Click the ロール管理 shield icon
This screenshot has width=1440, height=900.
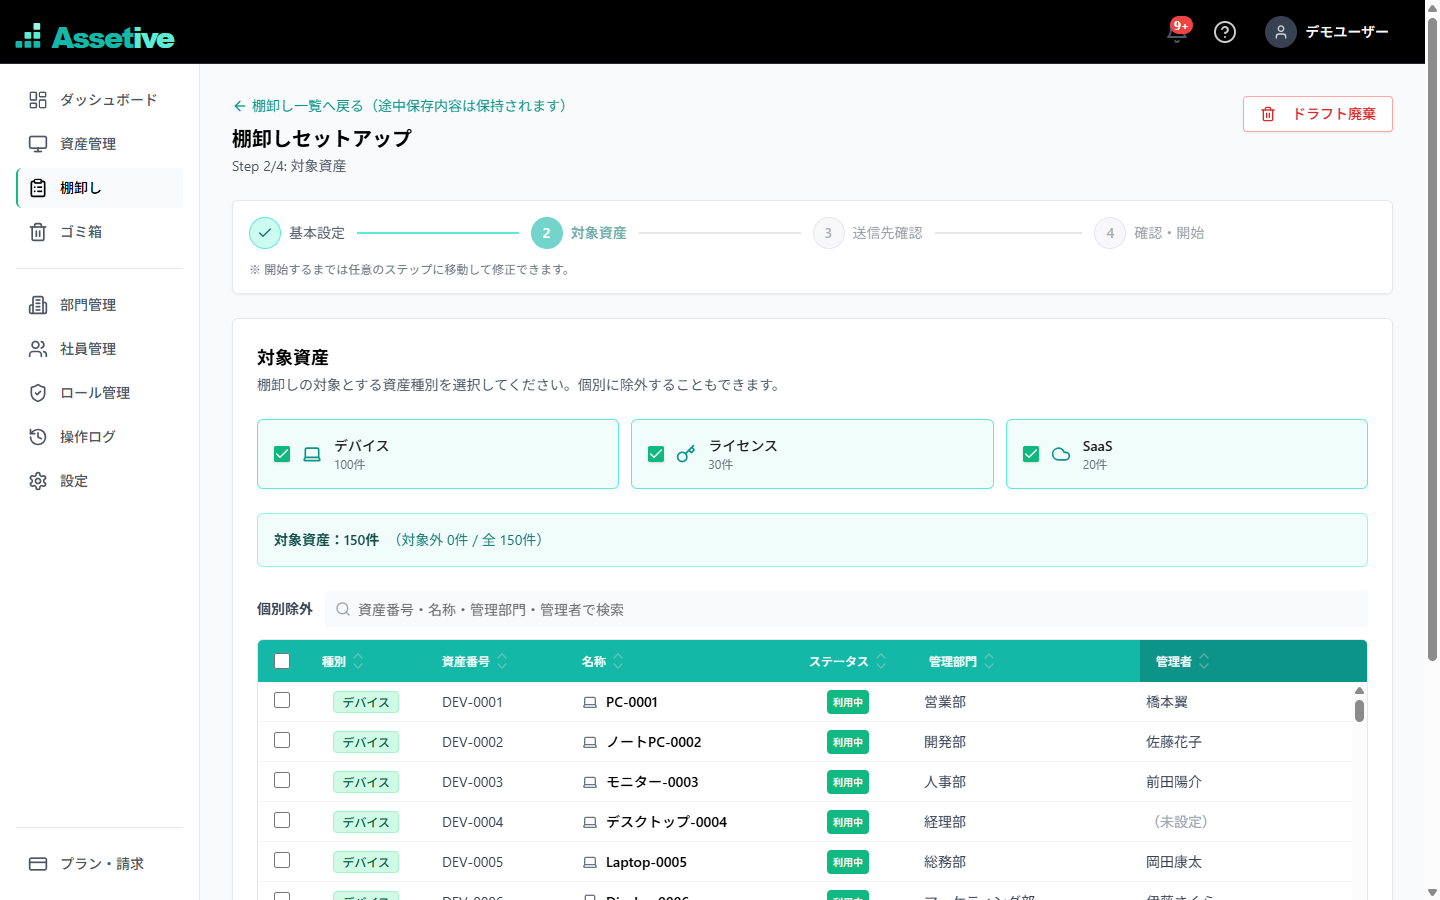tap(38, 393)
